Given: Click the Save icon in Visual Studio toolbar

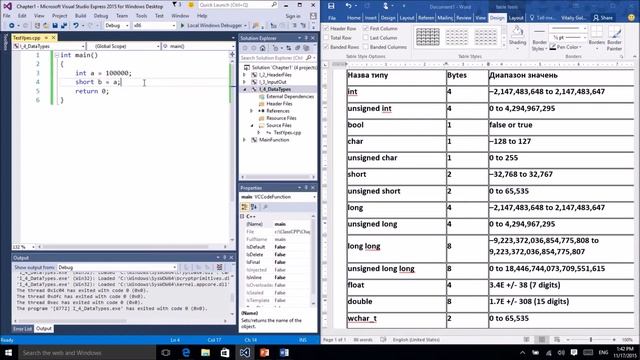Looking at the screenshot, I should [55, 25].
